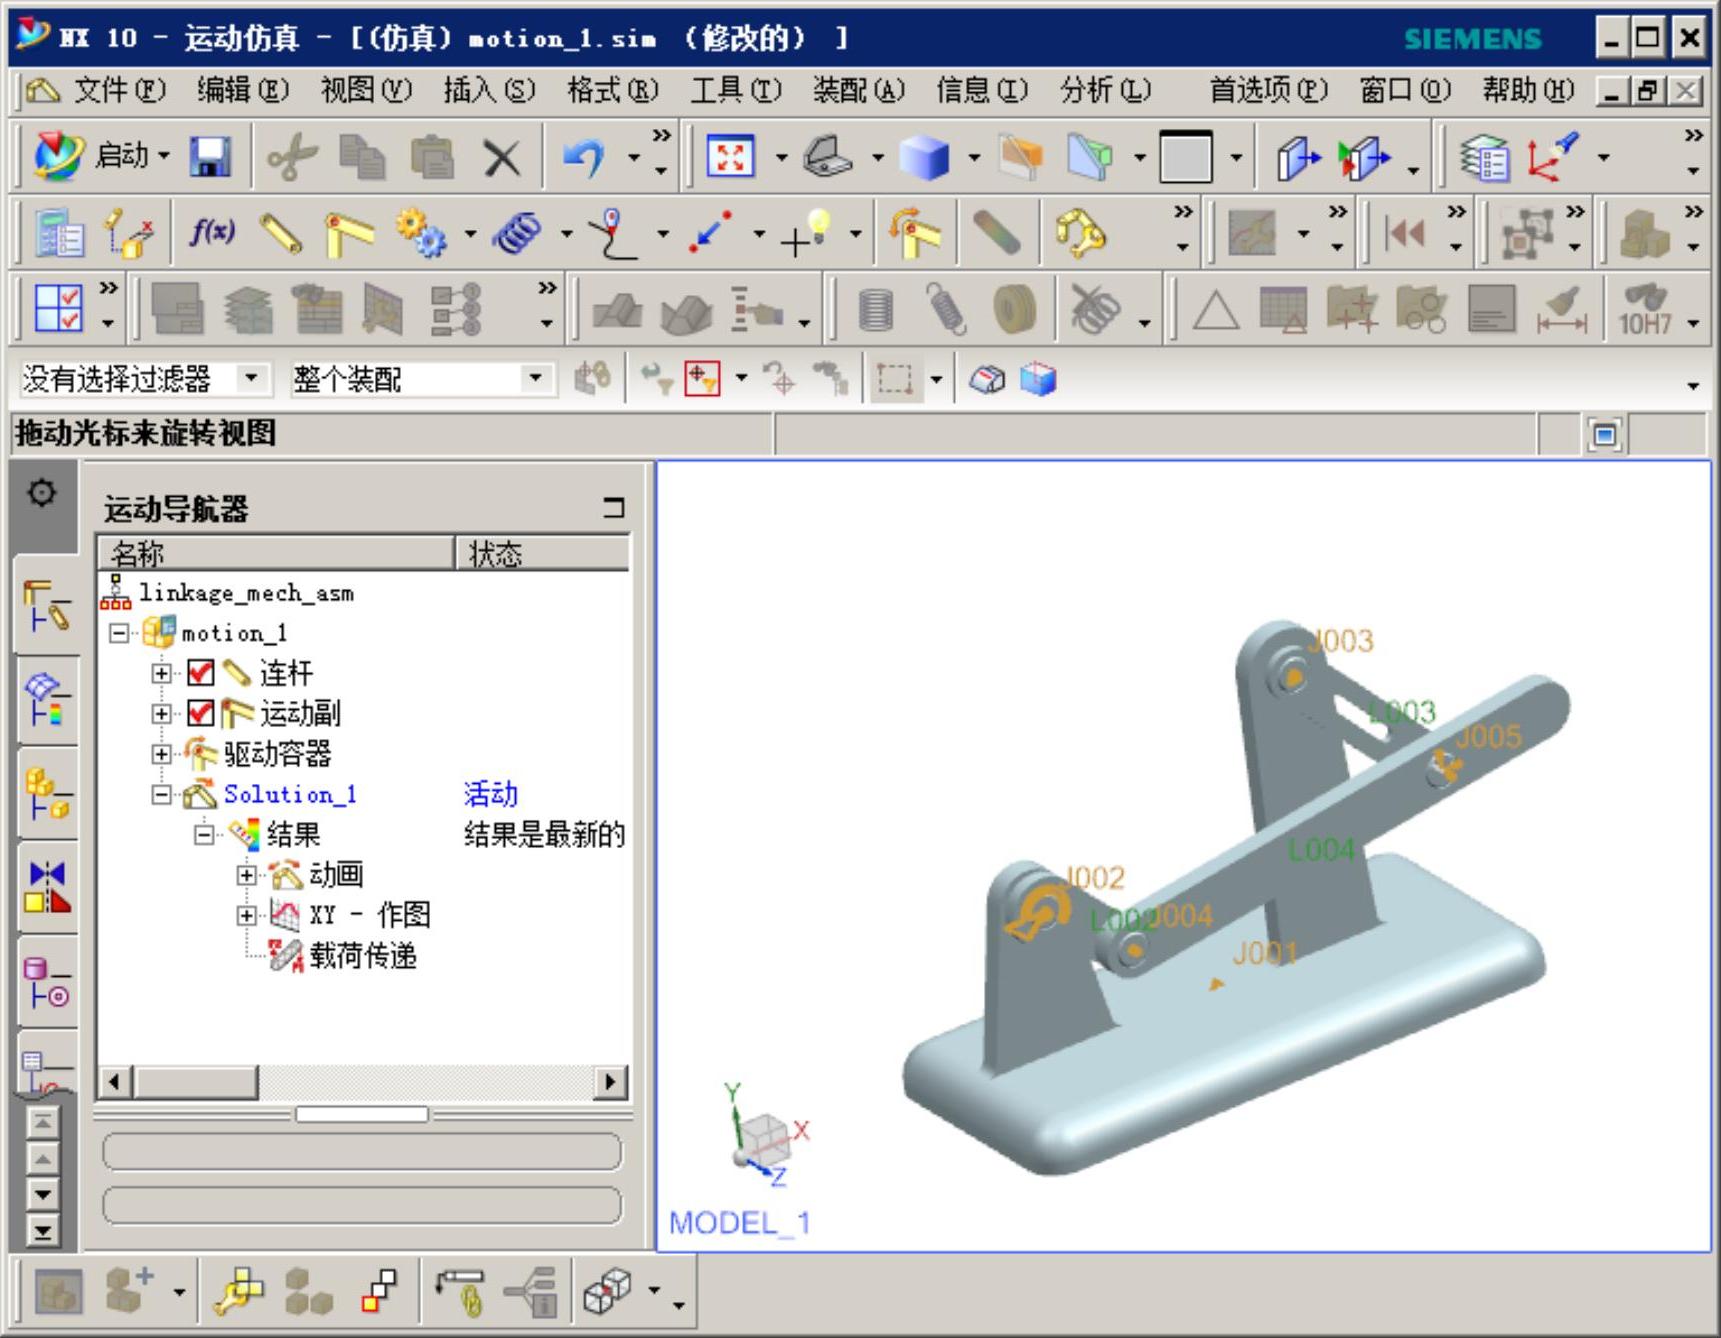Toggle the navigator settings gear tab
Image resolution: width=1721 pixels, height=1338 pixels.
click(42, 493)
